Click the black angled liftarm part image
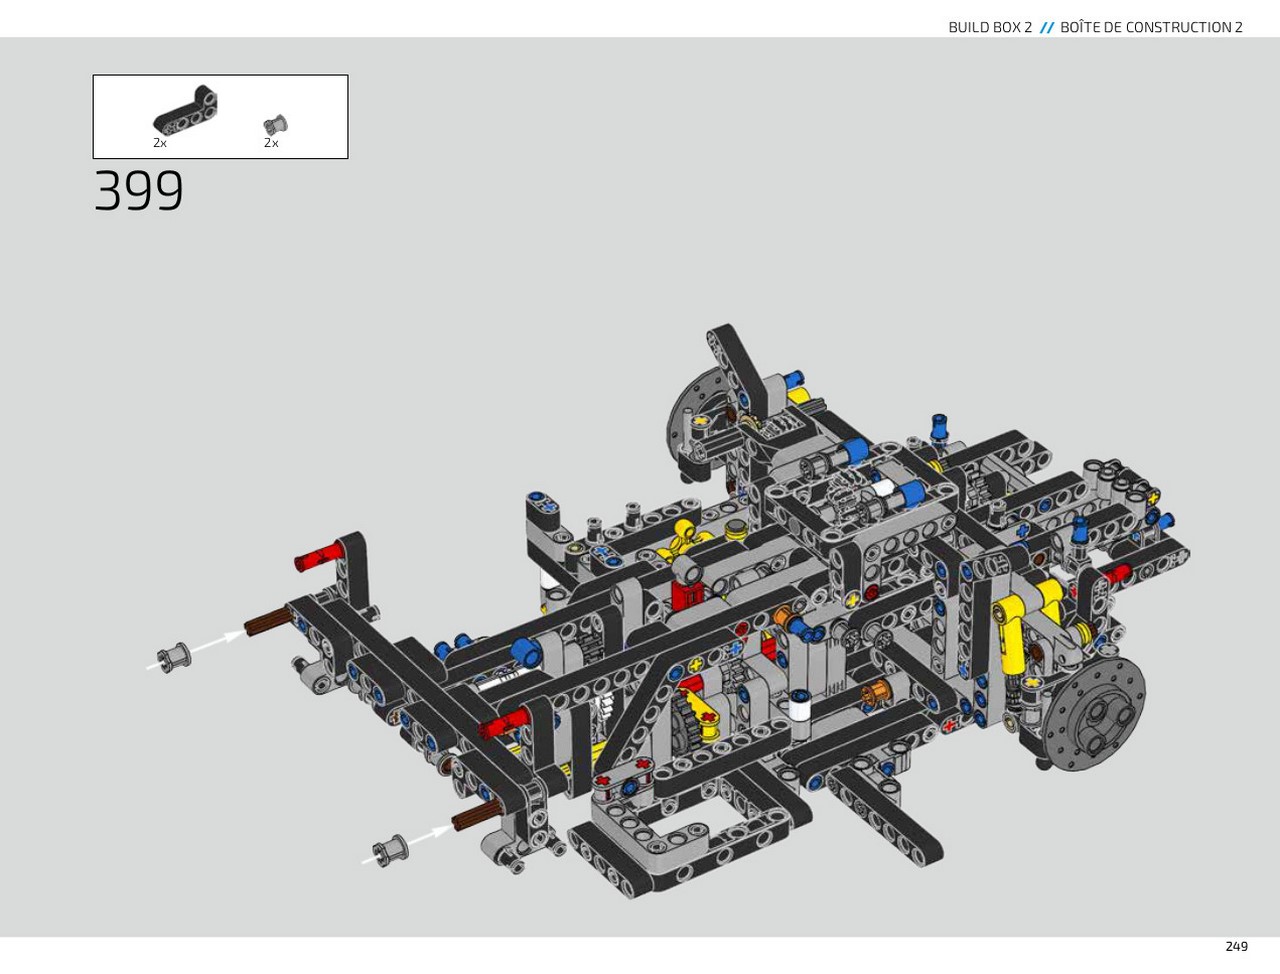 [x=185, y=111]
